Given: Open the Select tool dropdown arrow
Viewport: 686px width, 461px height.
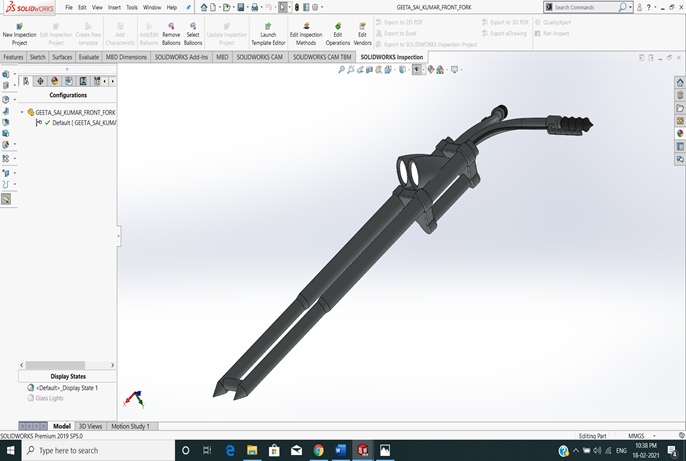Looking at the screenshot, I should (289, 7).
